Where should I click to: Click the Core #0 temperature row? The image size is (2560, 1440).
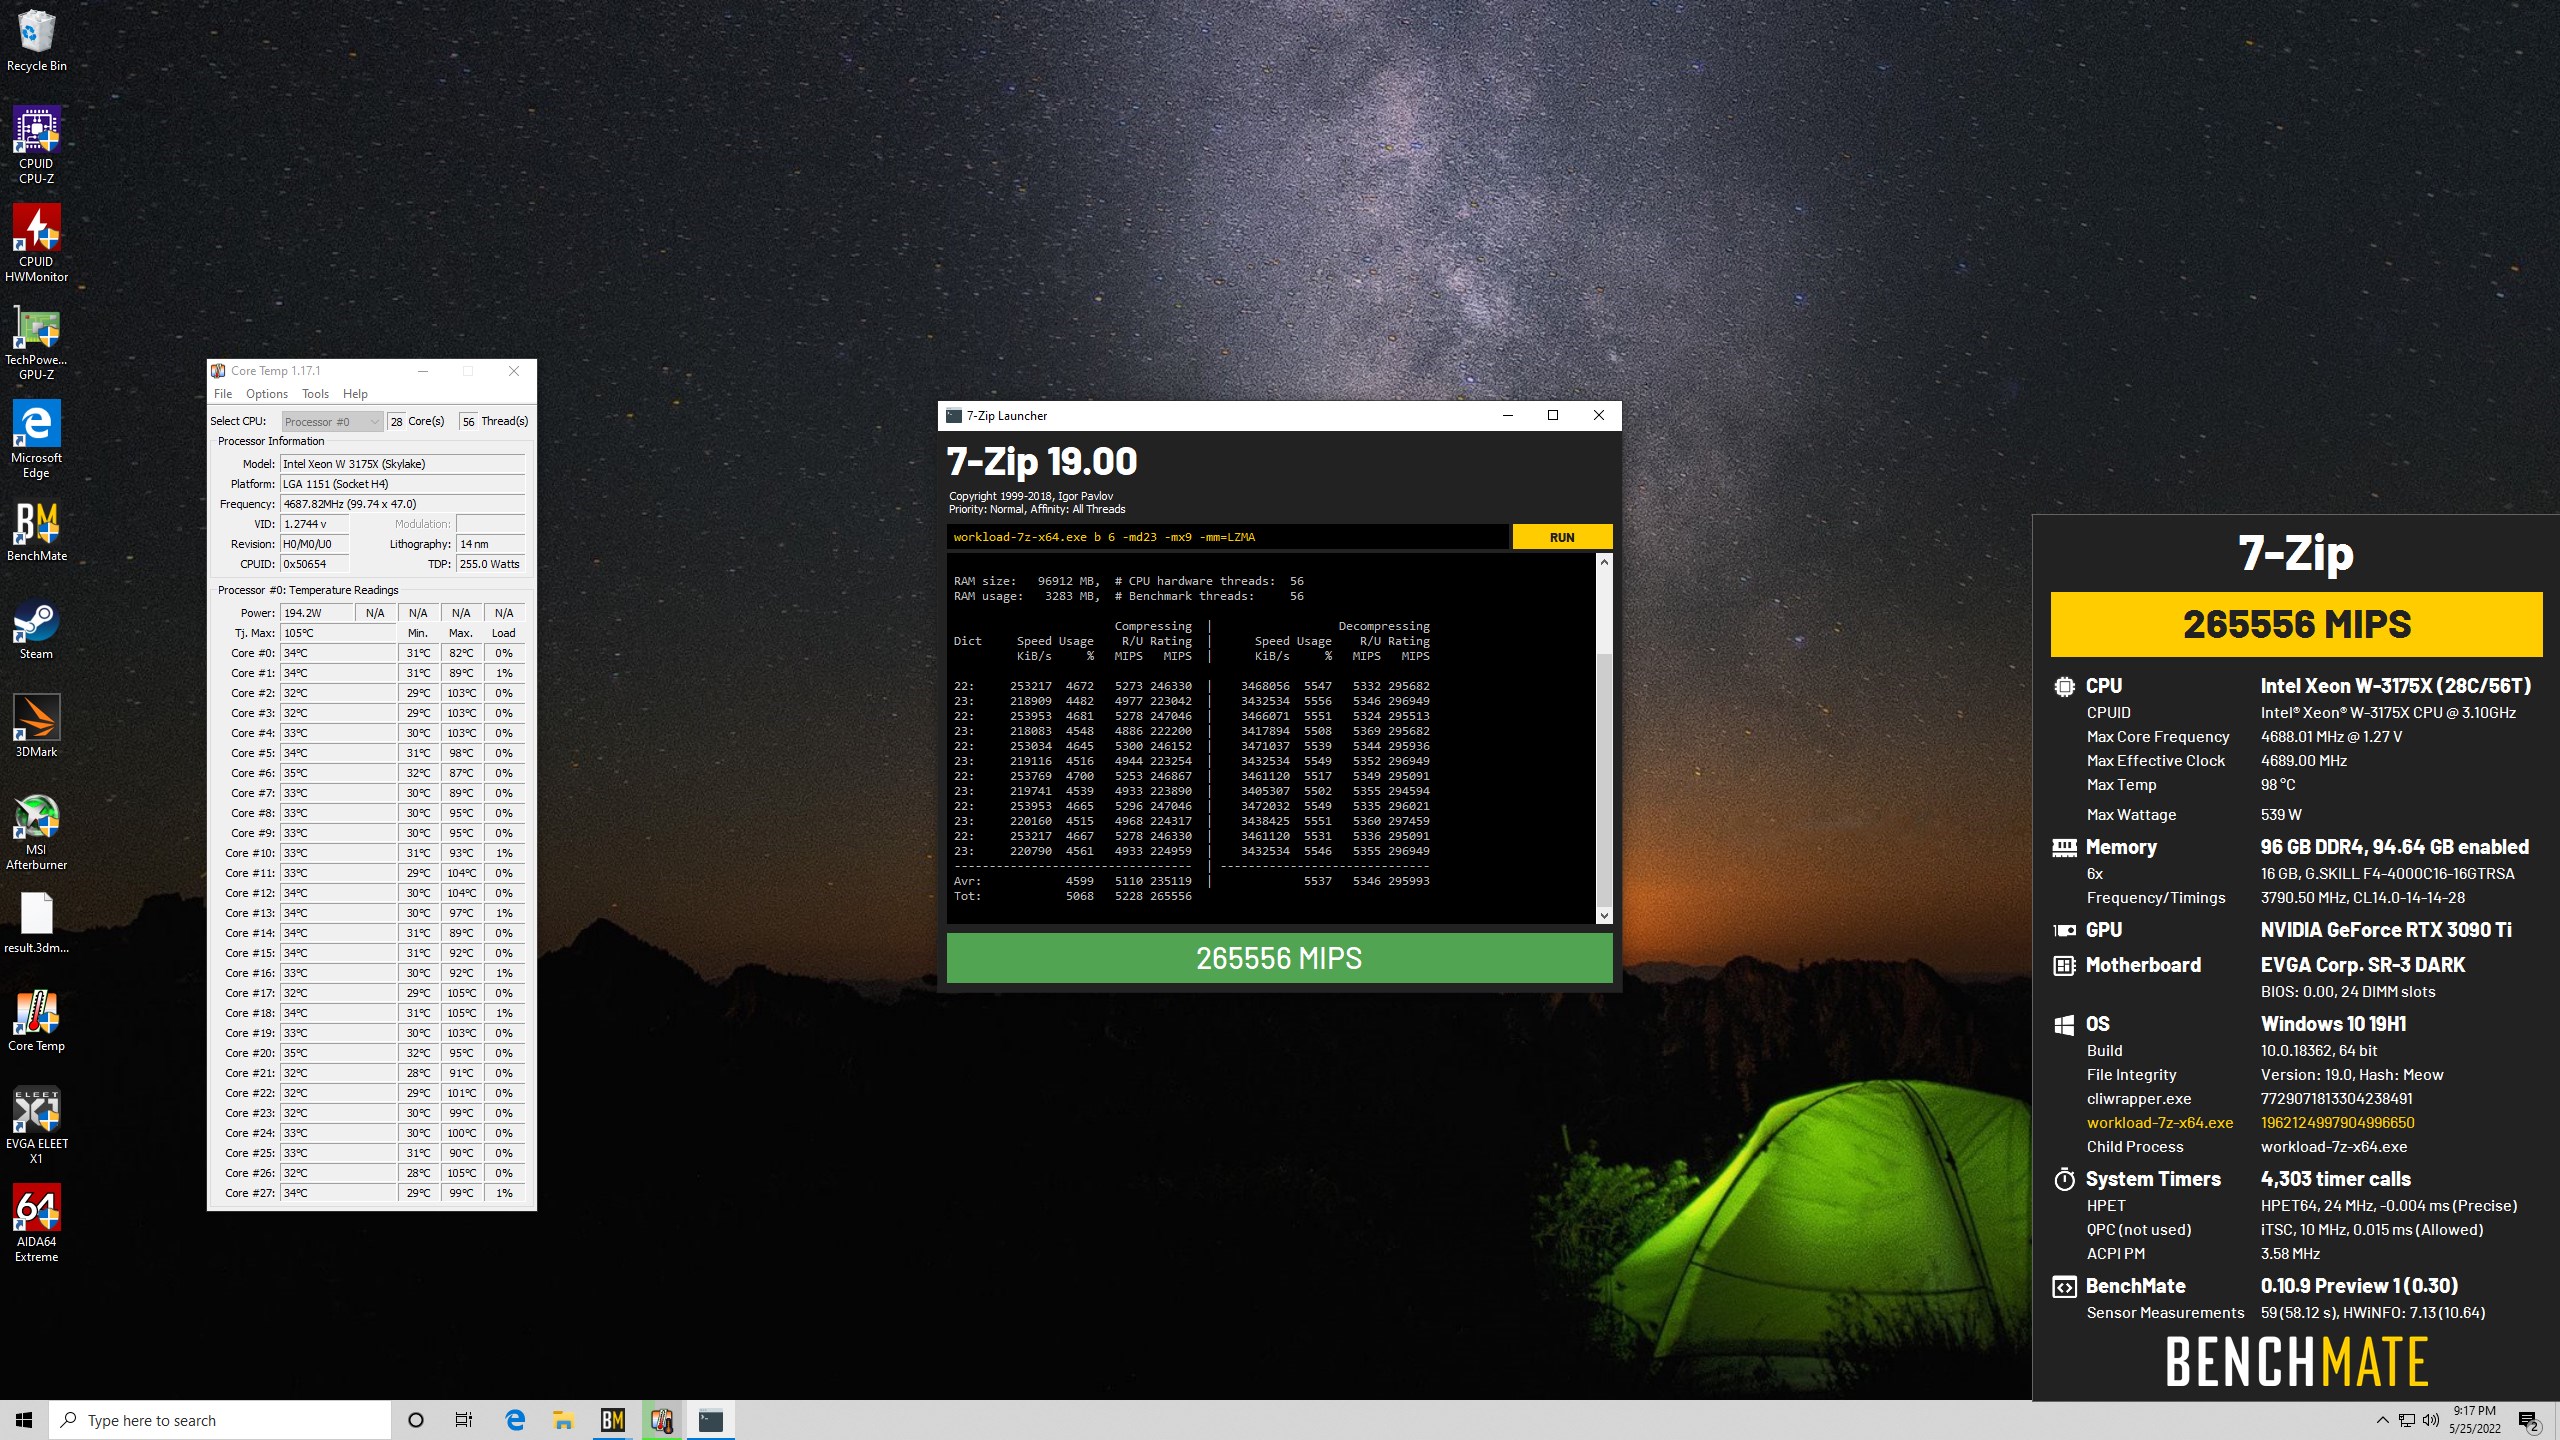(371, 653)
